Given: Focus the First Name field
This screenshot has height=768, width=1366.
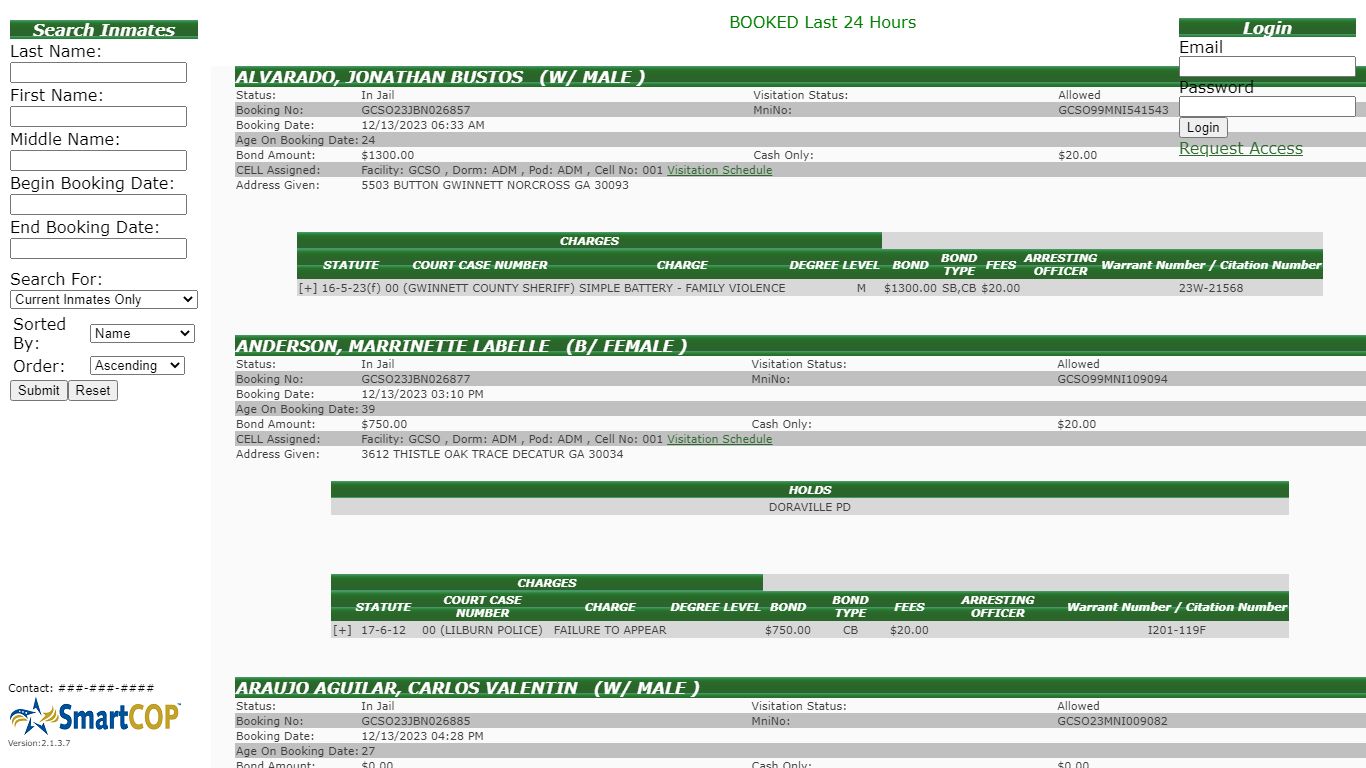Looking at the screenshot, I should click(x=98, y=116).
